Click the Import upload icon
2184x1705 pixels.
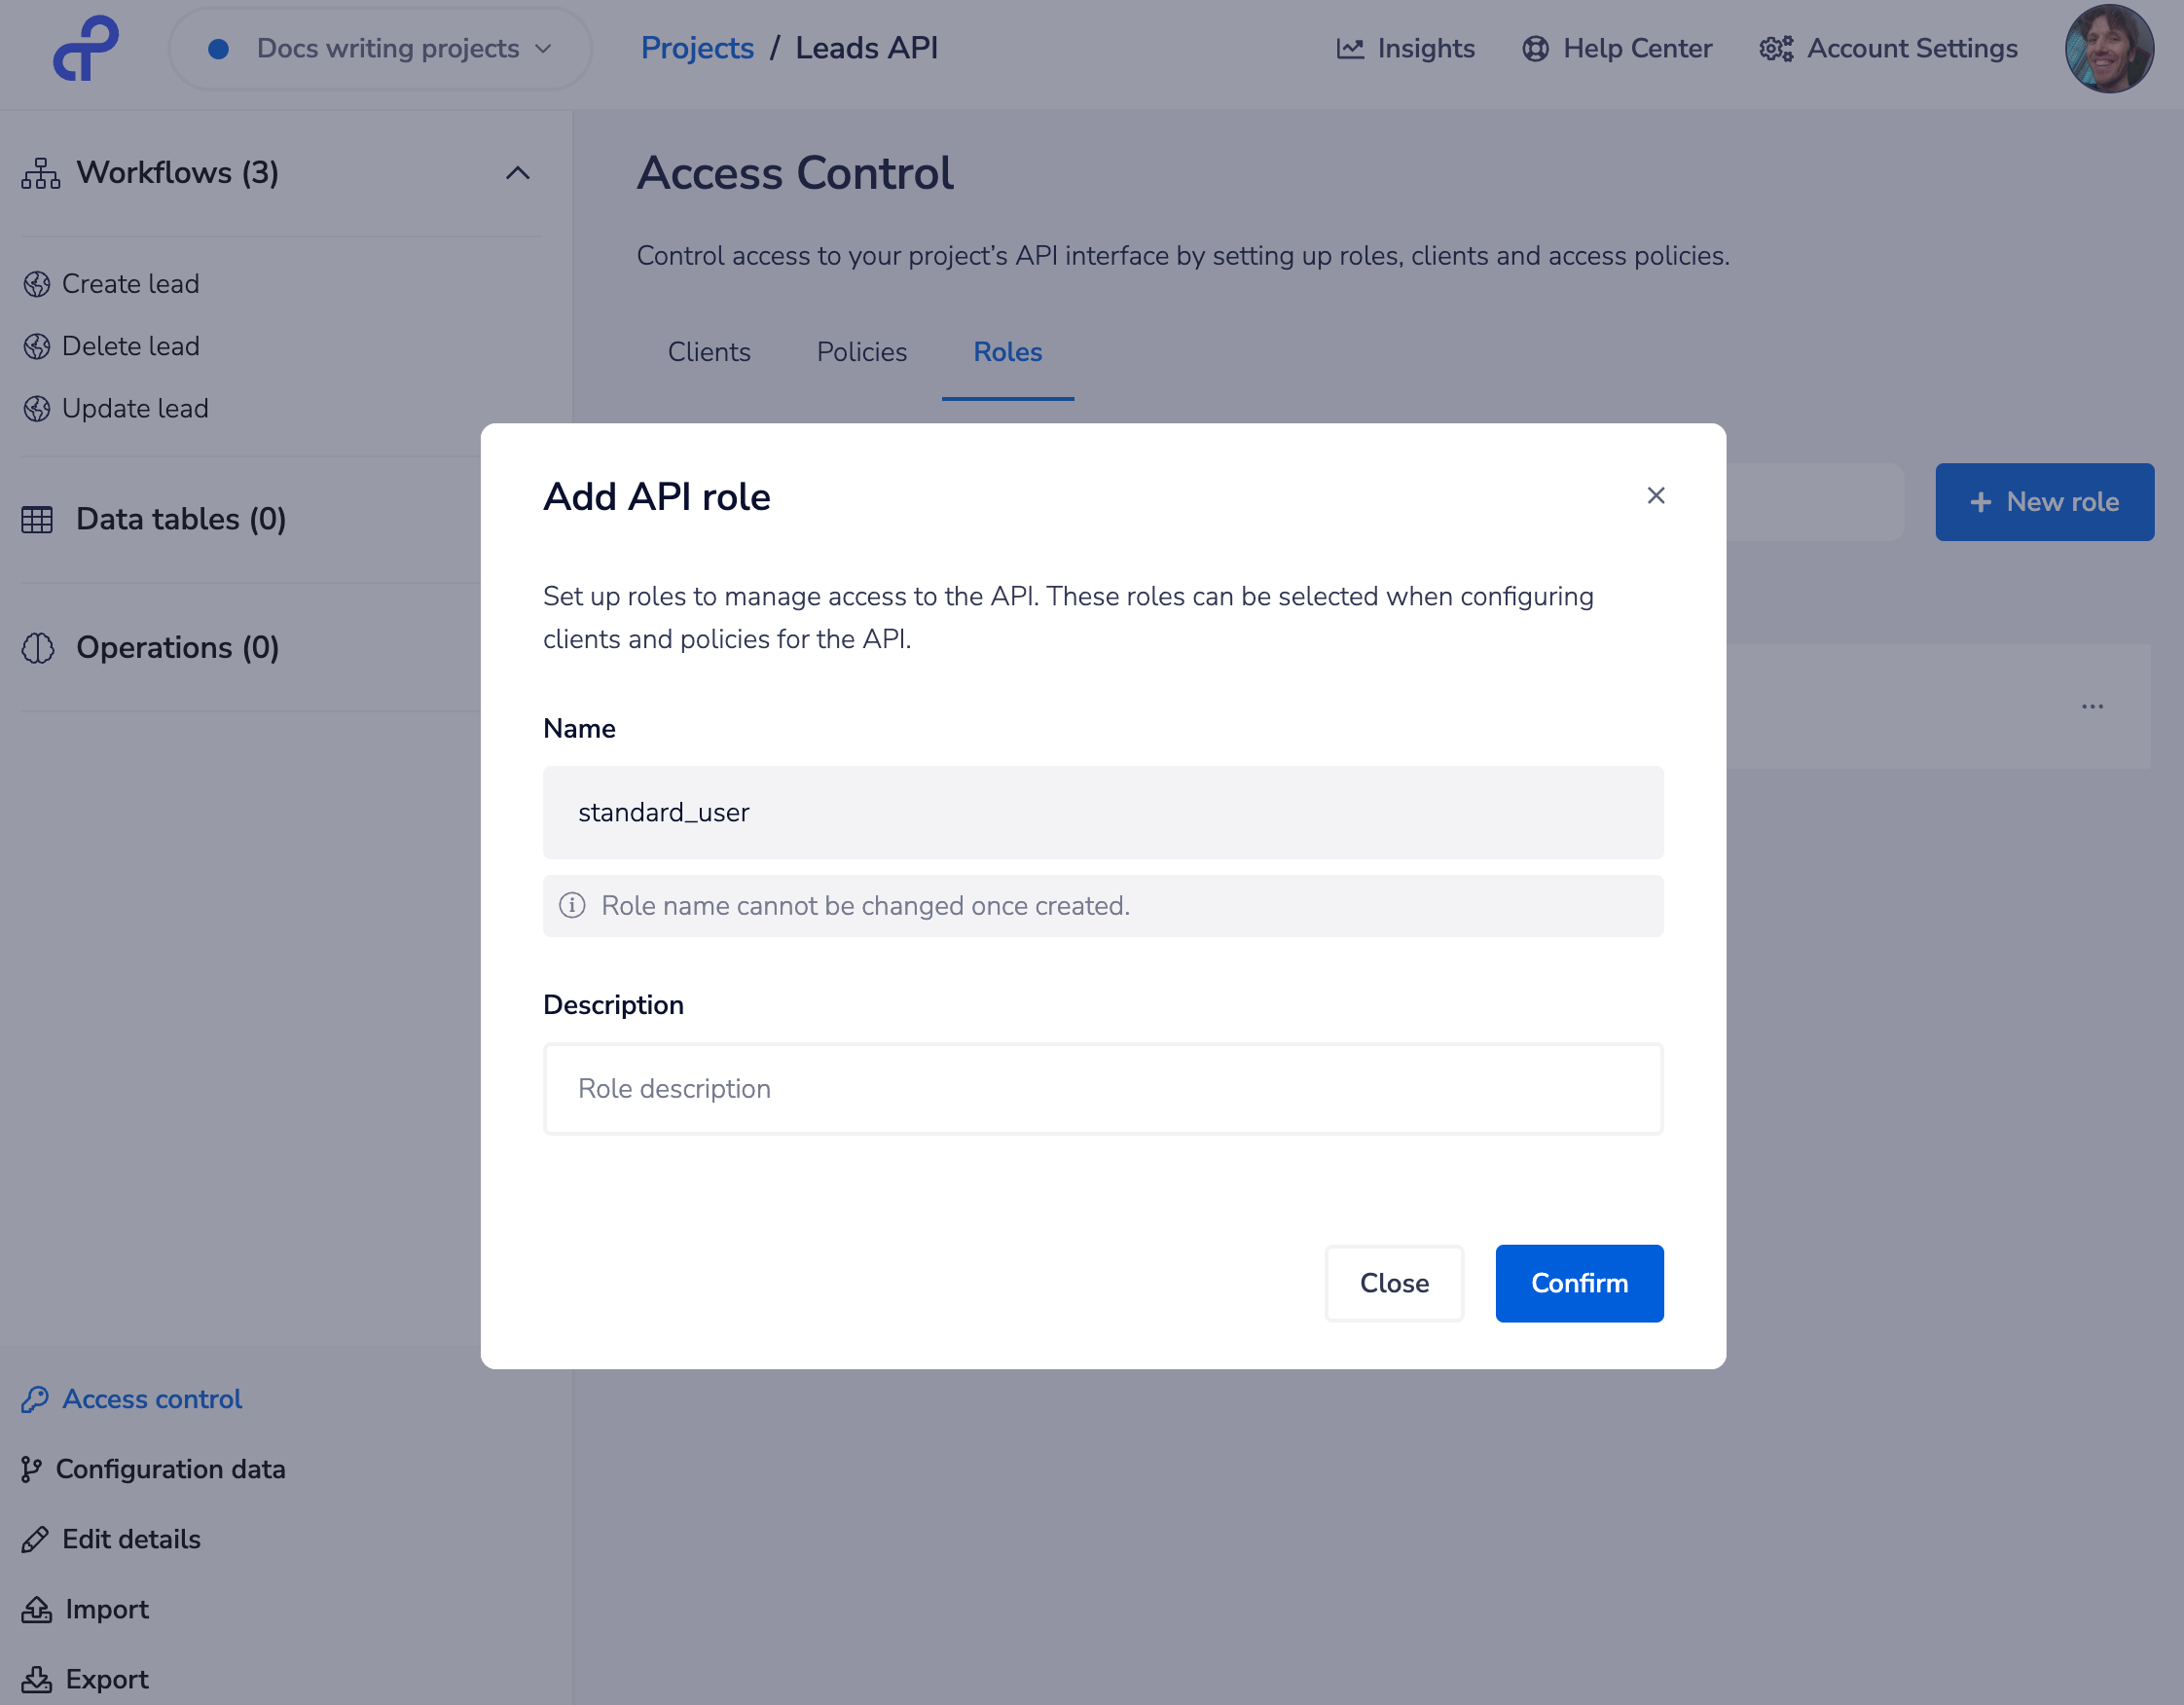point(37,1609)
